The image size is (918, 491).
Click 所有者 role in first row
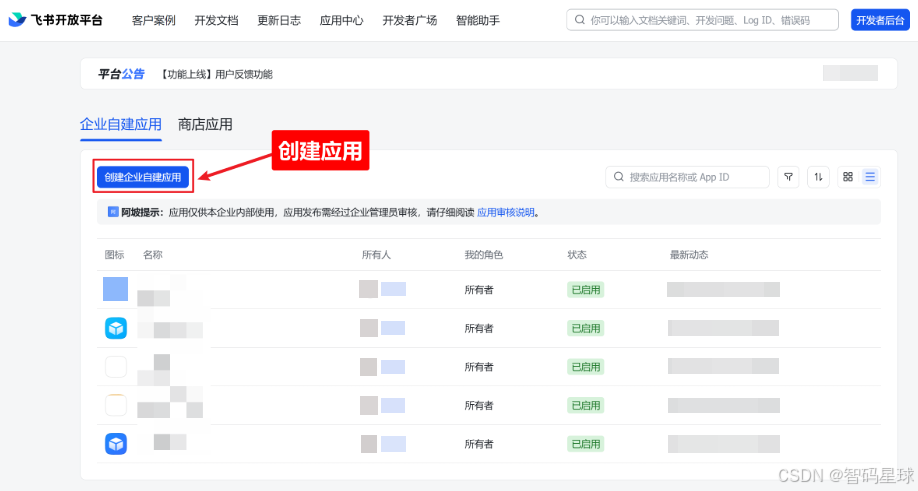[479, 290]
